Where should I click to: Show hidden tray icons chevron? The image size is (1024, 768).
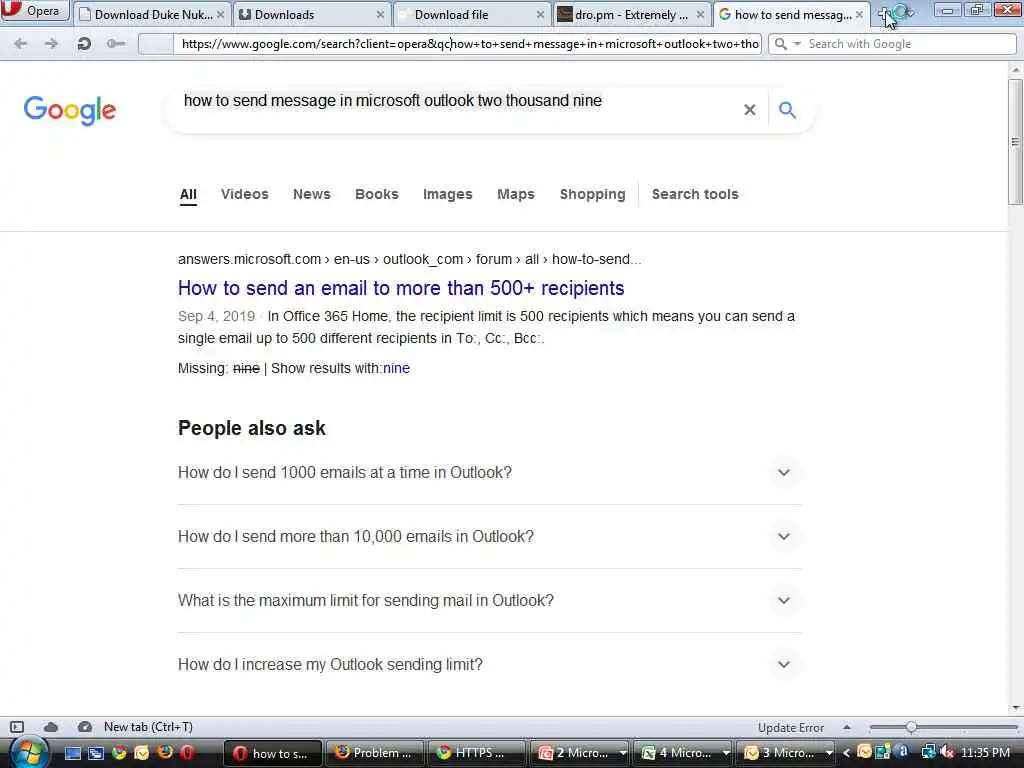point(846,753)
